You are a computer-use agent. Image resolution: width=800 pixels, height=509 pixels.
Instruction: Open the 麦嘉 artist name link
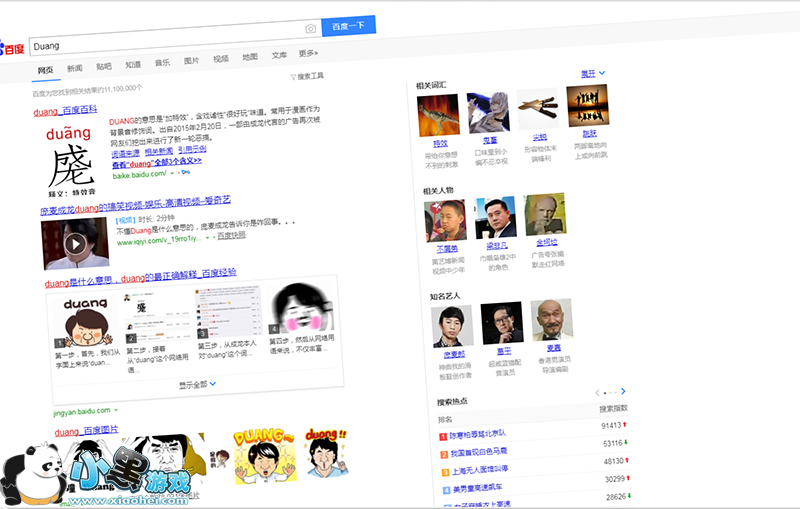[x=554, y=348]
